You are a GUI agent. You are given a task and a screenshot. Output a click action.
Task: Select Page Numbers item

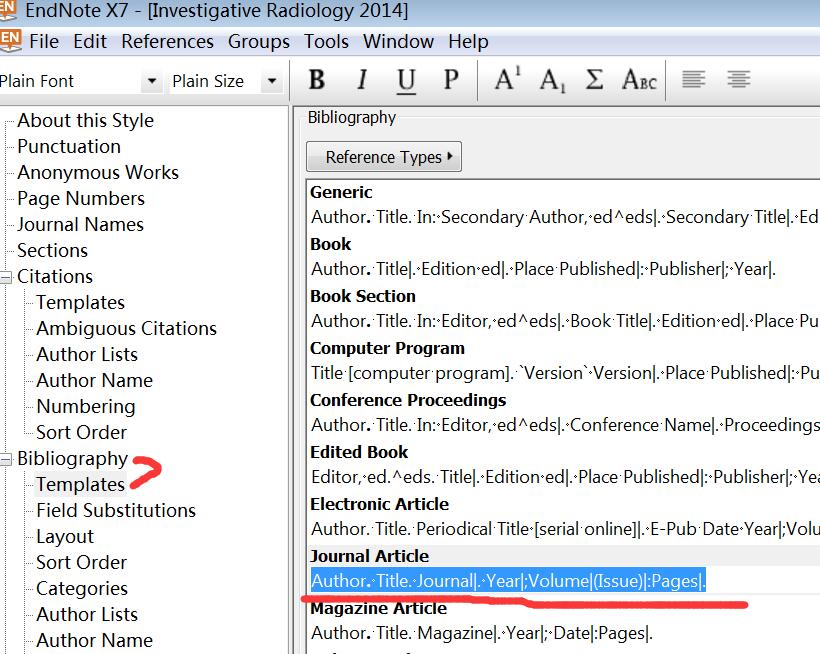coord(81,199)
